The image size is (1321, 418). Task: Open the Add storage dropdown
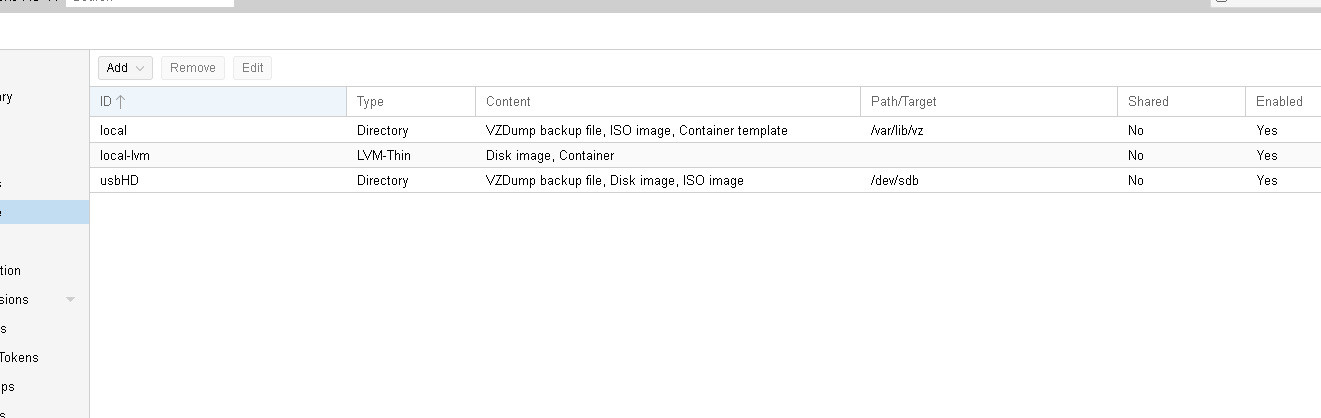pos(125,68)
